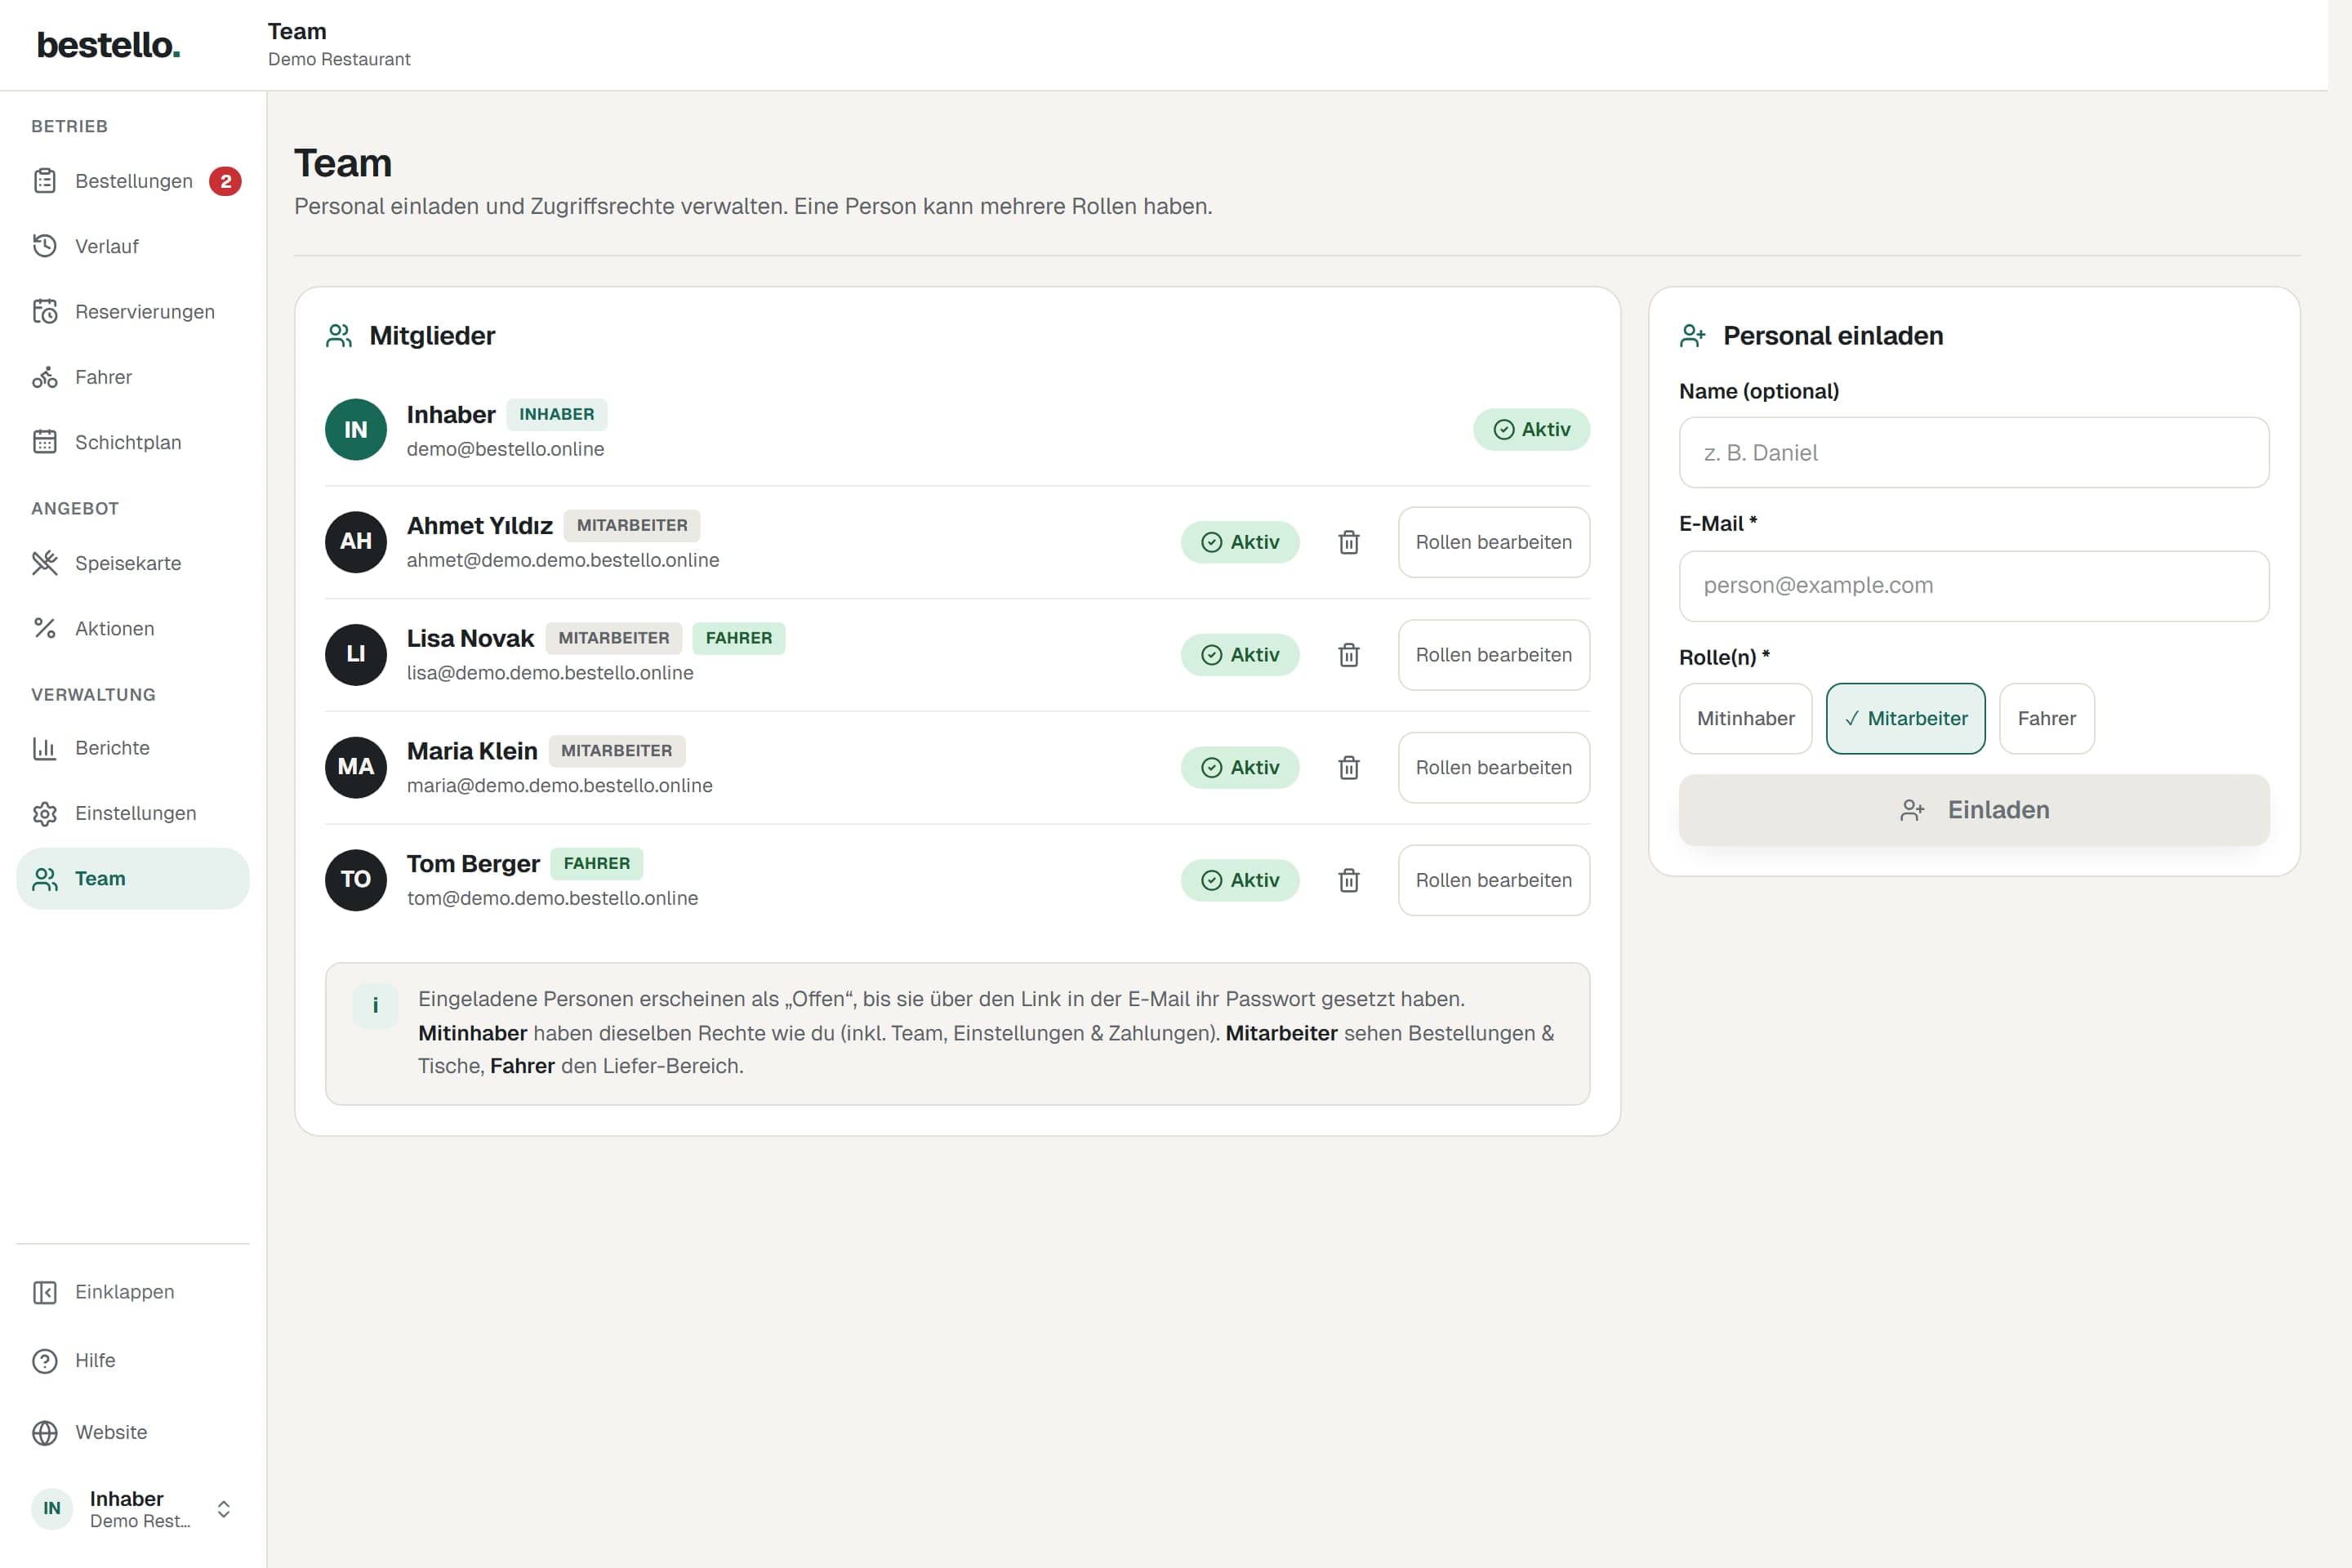Click the E-Mail input field
2352x1568 pixels.
click(1973, 586)
